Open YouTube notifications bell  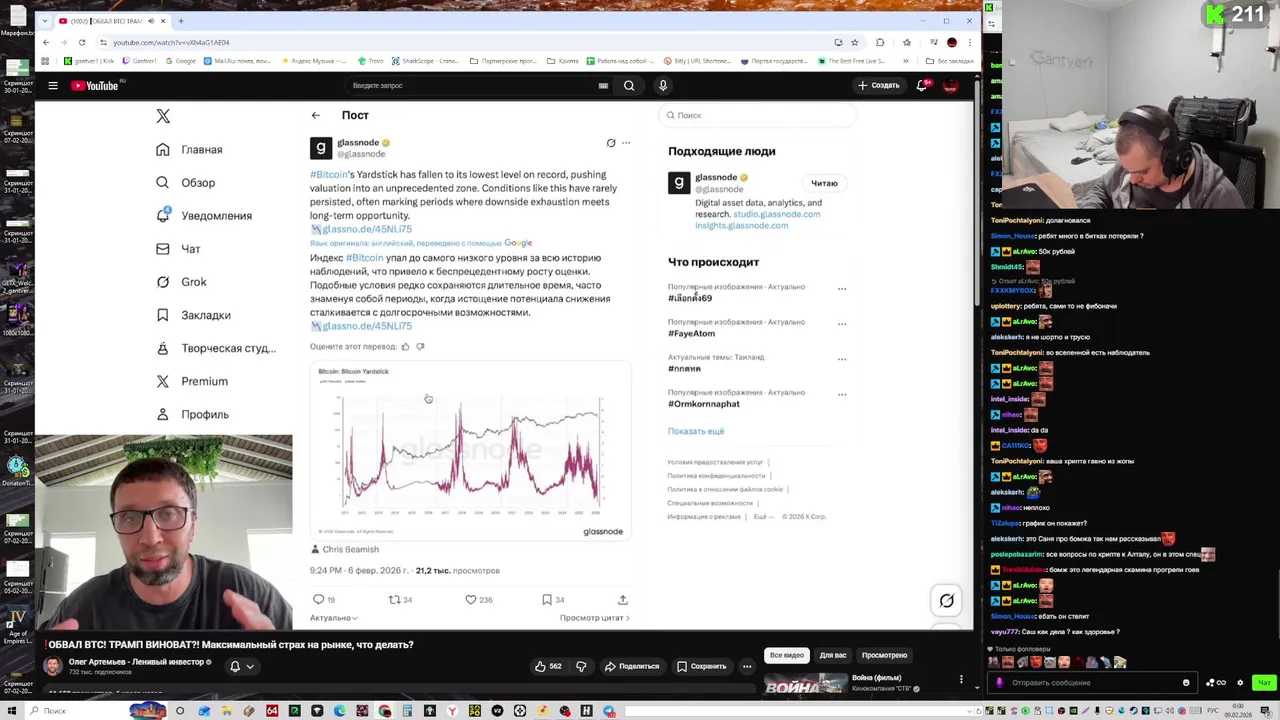(x=922, y=86)
